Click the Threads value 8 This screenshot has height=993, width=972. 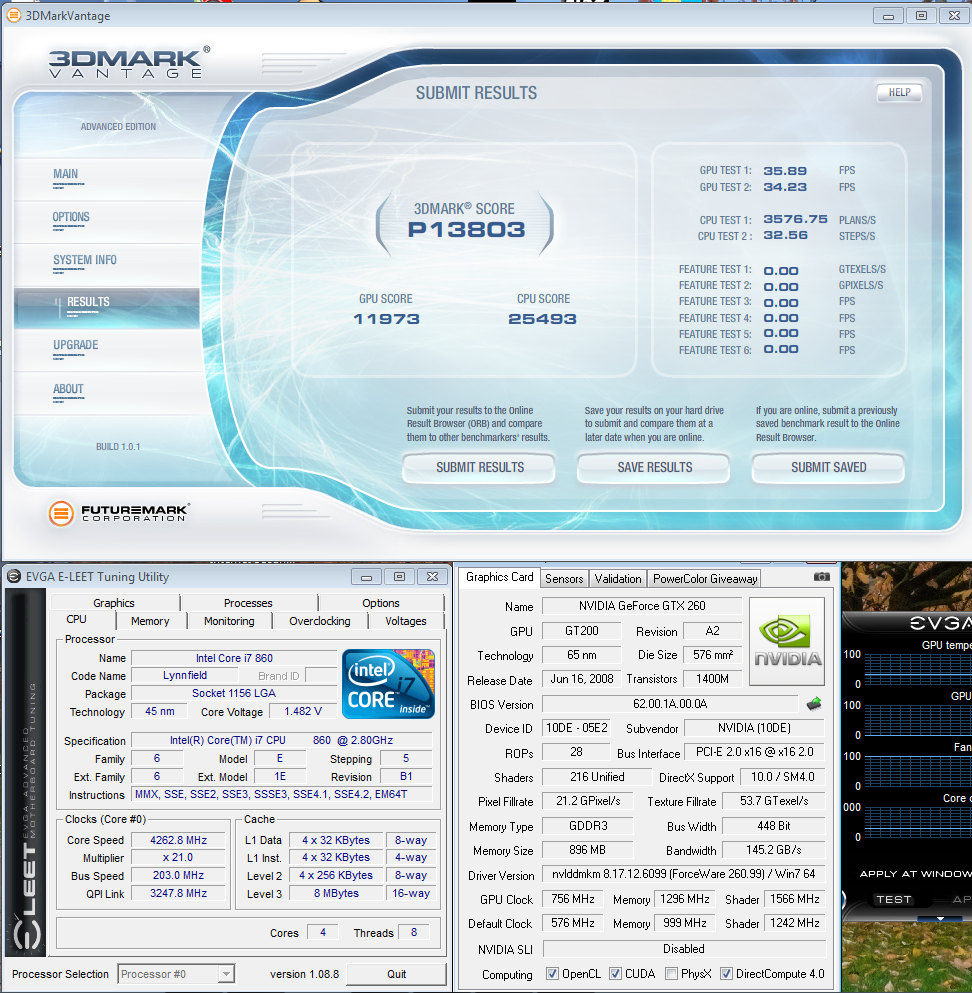point(414,932)
